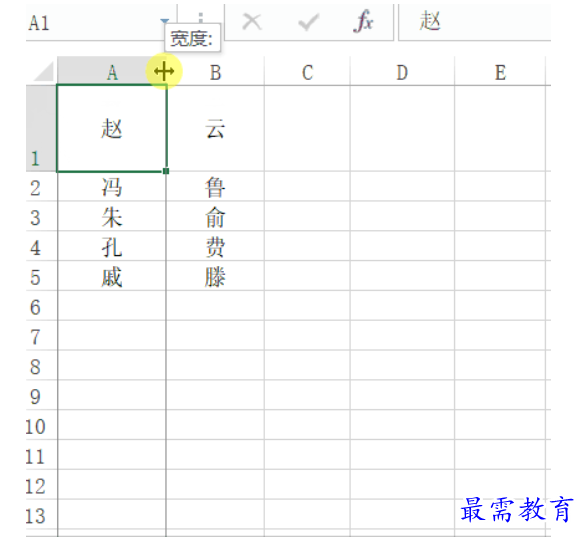The height and width of the screenshot is (541, 582).
Task: Click cell containing 戚
Action: point(112,276)
